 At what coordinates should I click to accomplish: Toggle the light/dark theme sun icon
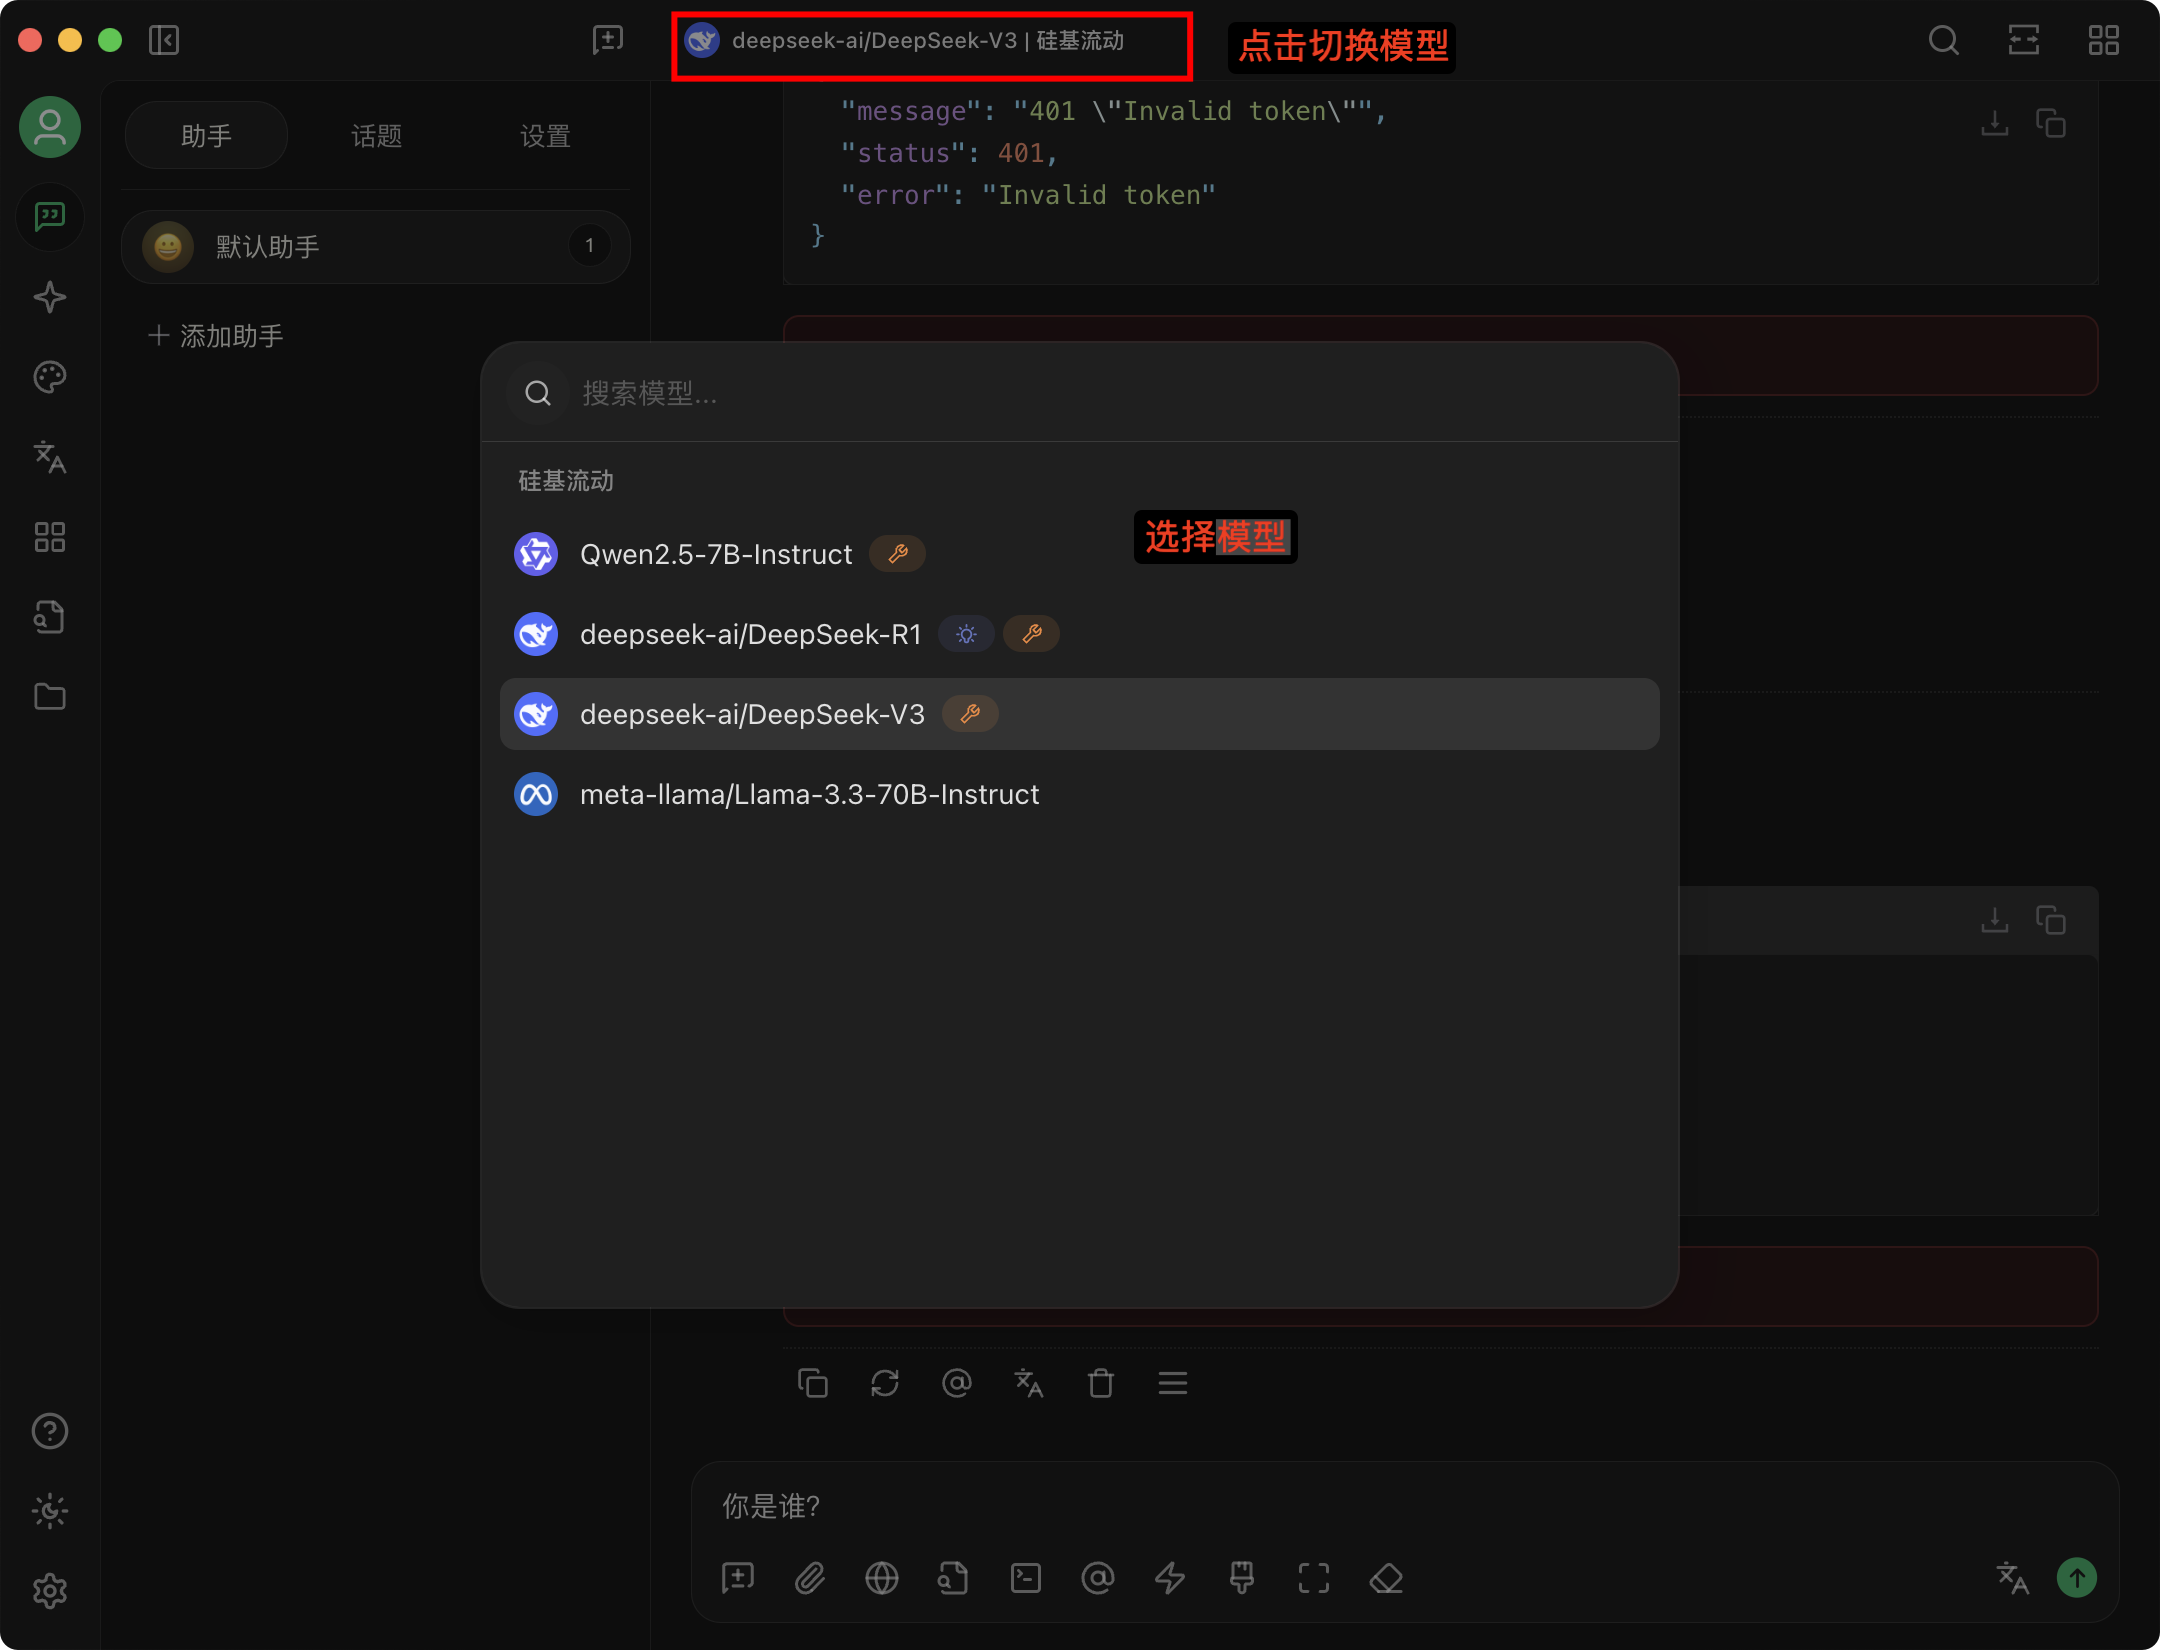49,1511
